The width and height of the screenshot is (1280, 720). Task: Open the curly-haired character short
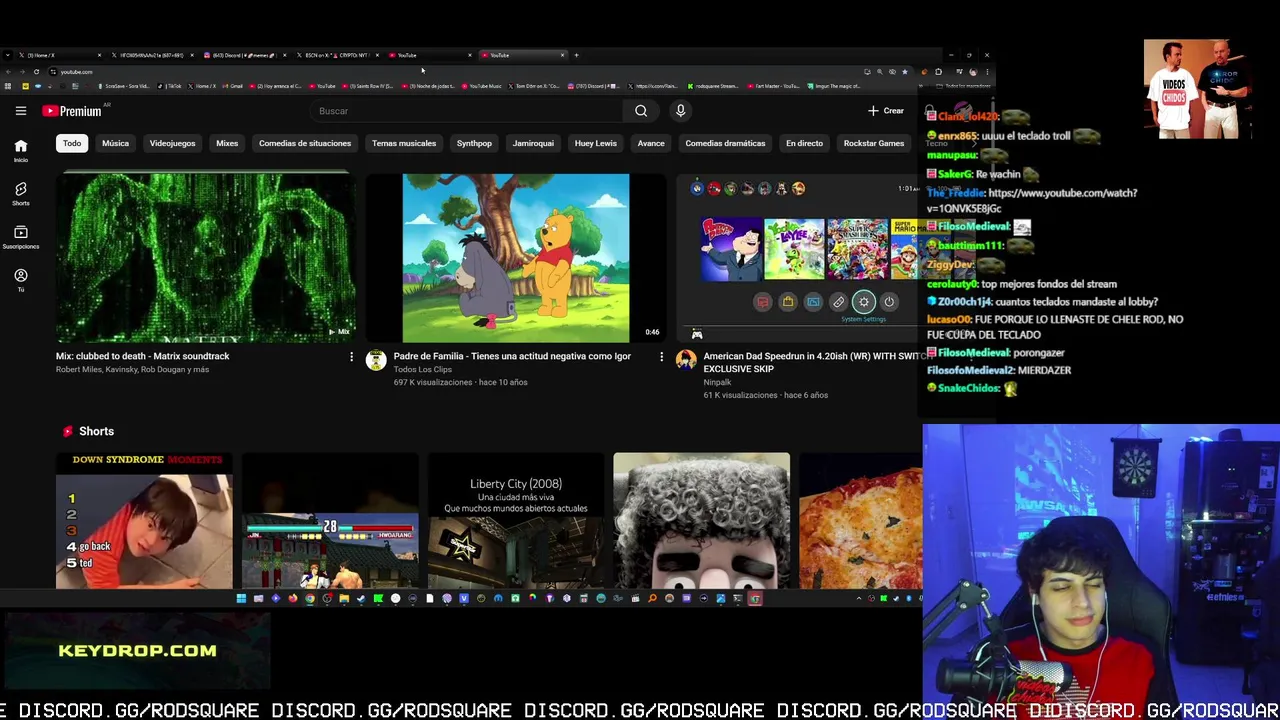click(x=701, y=521)
